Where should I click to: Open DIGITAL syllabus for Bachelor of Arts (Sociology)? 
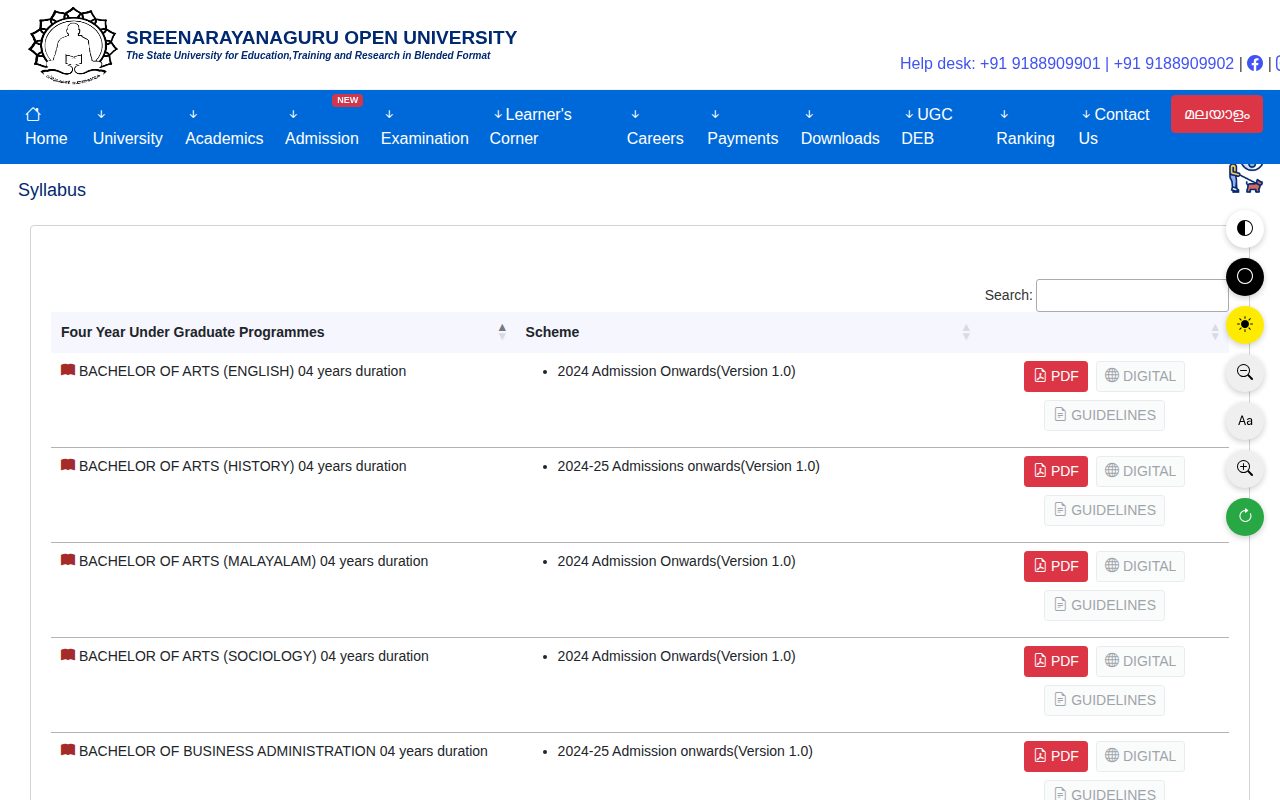(1140, 661)
